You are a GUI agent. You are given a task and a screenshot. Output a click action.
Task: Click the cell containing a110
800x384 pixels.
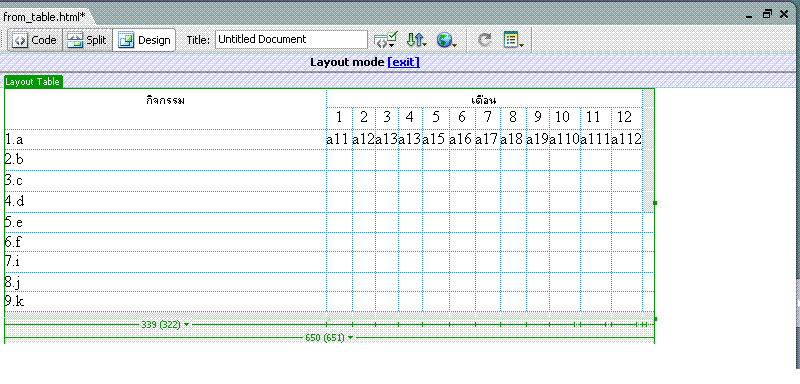coord(565,139)
